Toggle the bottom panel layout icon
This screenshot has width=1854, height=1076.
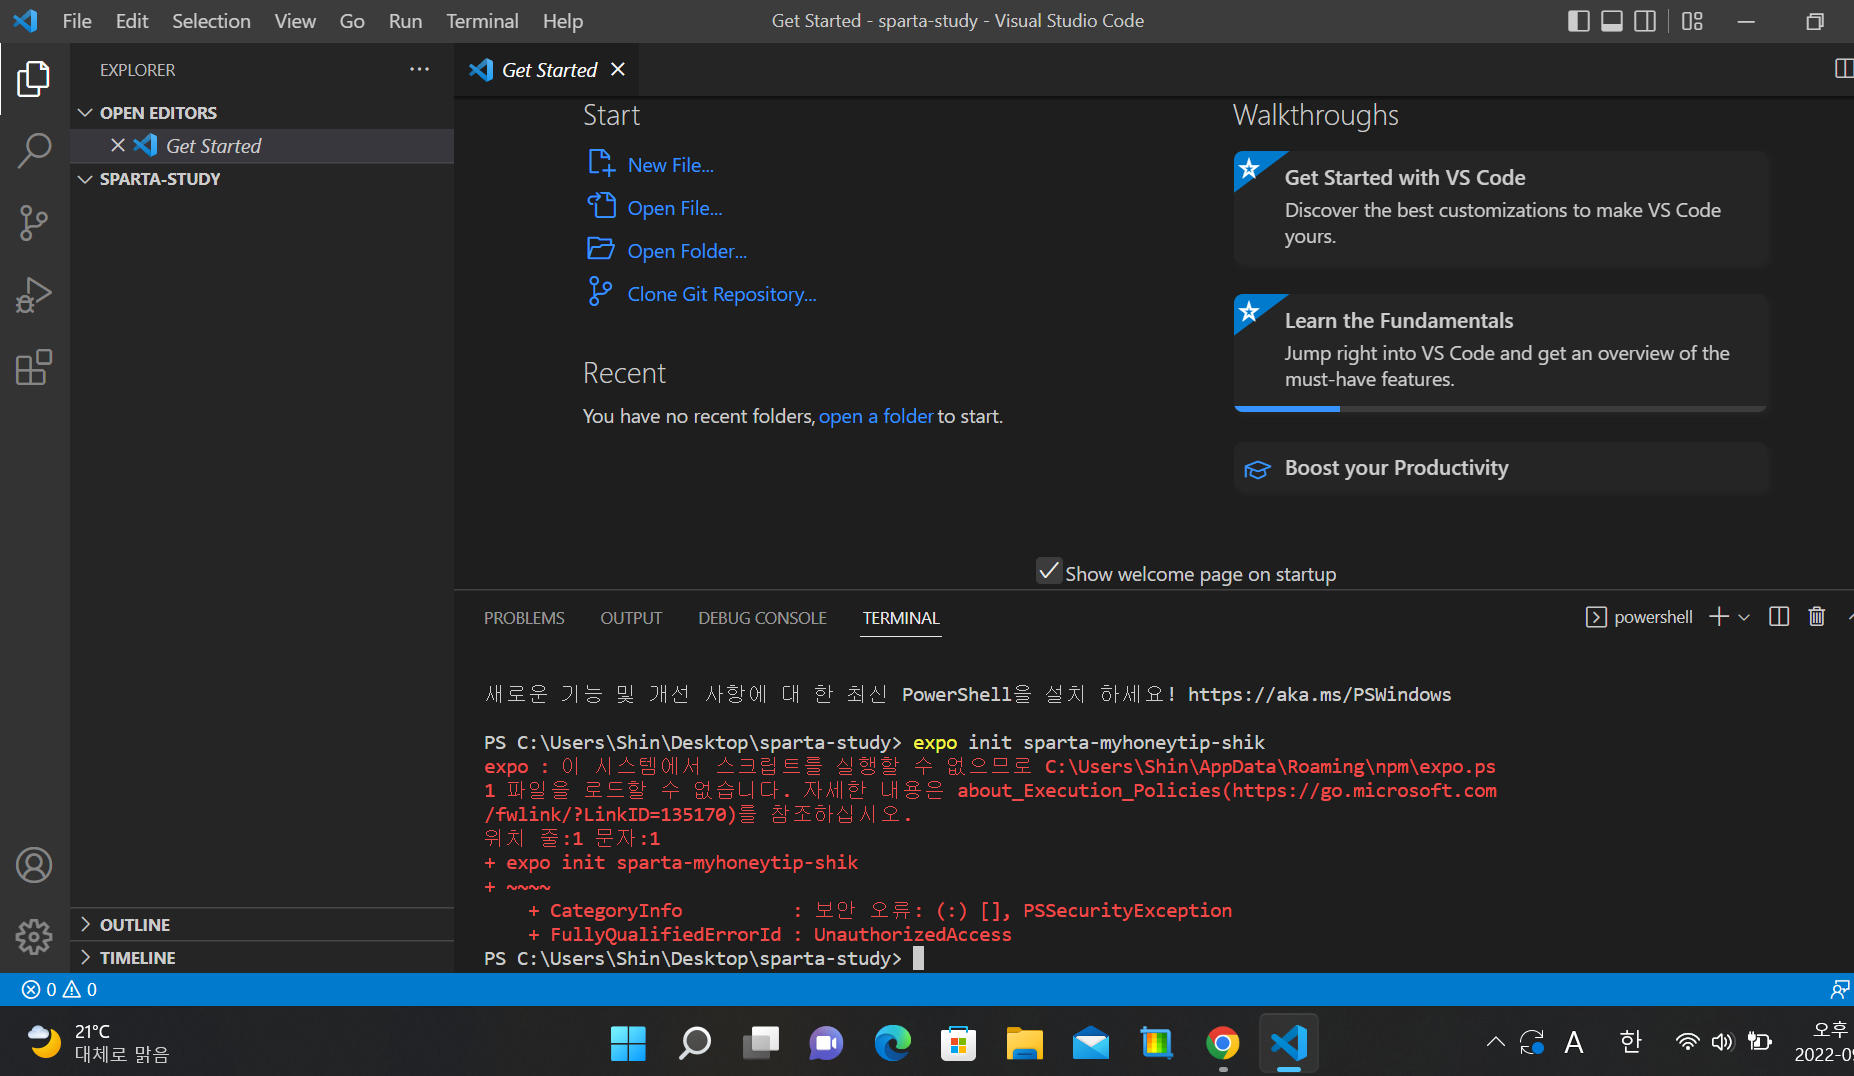(1612, 21)
